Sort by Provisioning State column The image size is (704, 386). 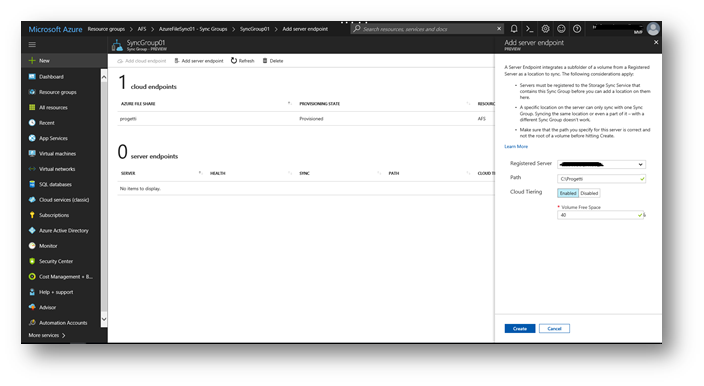[319, 104]
